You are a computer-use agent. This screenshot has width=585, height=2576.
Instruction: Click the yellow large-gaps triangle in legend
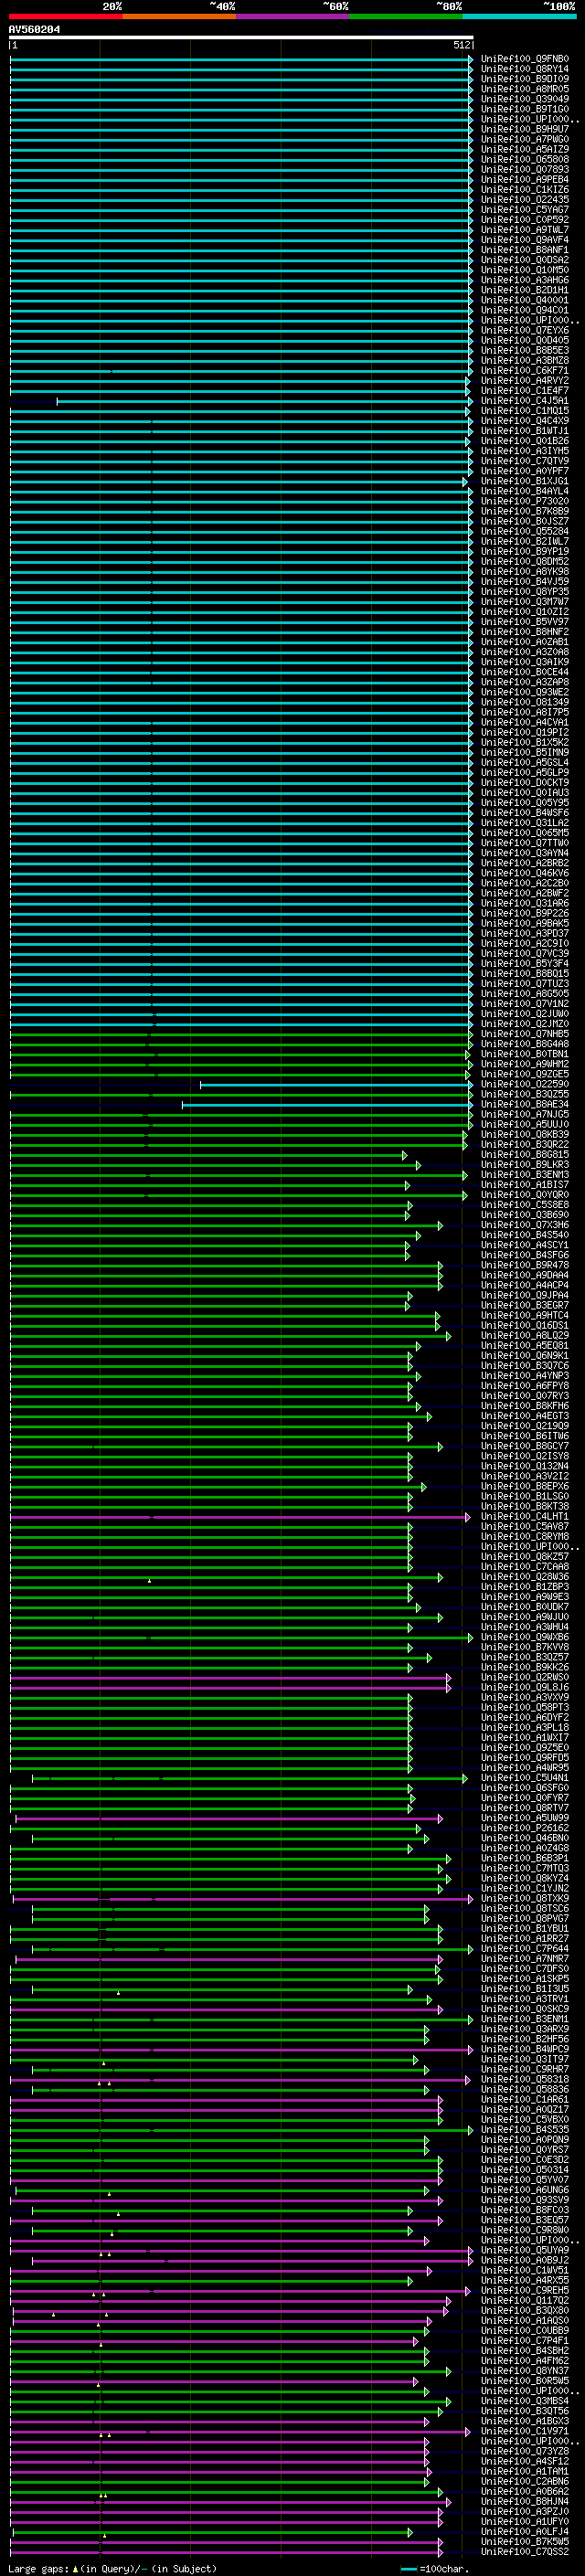pyautogui.click(x=75, y=2569)
